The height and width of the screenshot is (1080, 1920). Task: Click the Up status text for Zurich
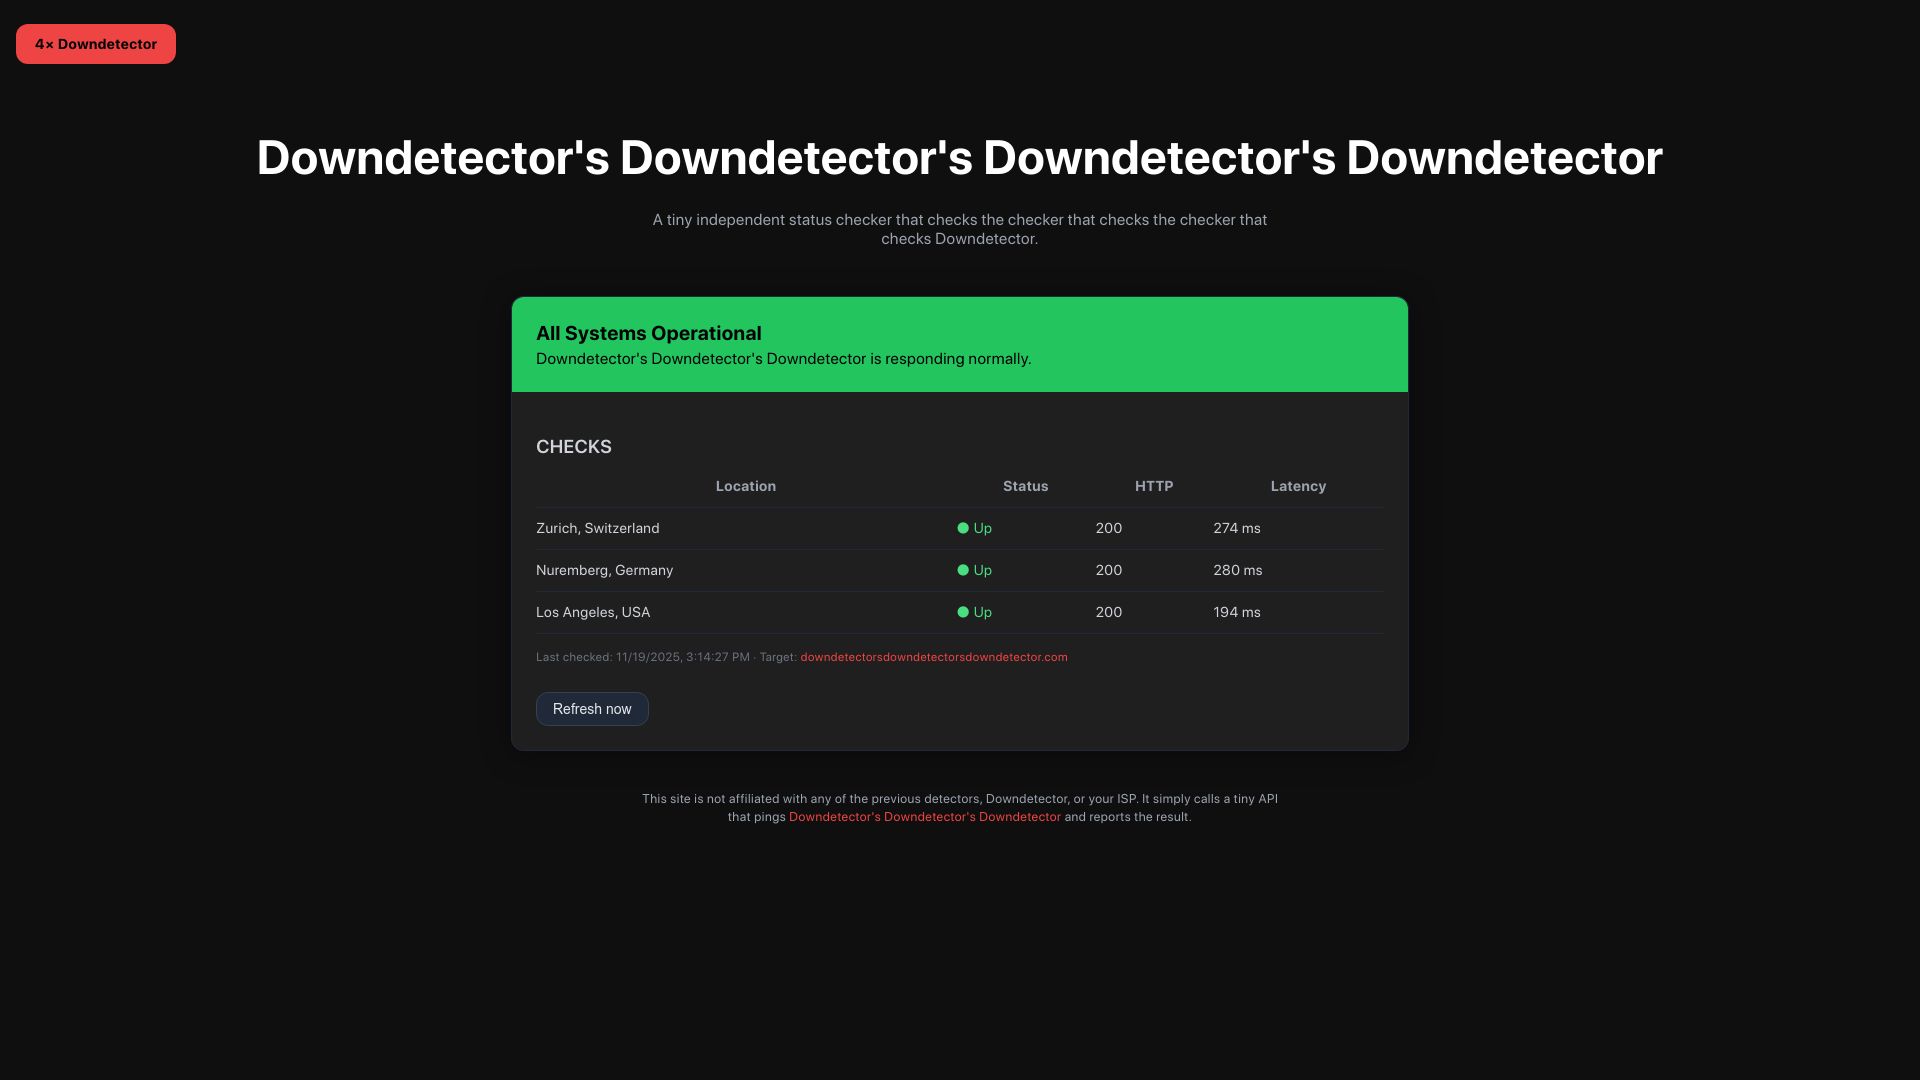983,528
